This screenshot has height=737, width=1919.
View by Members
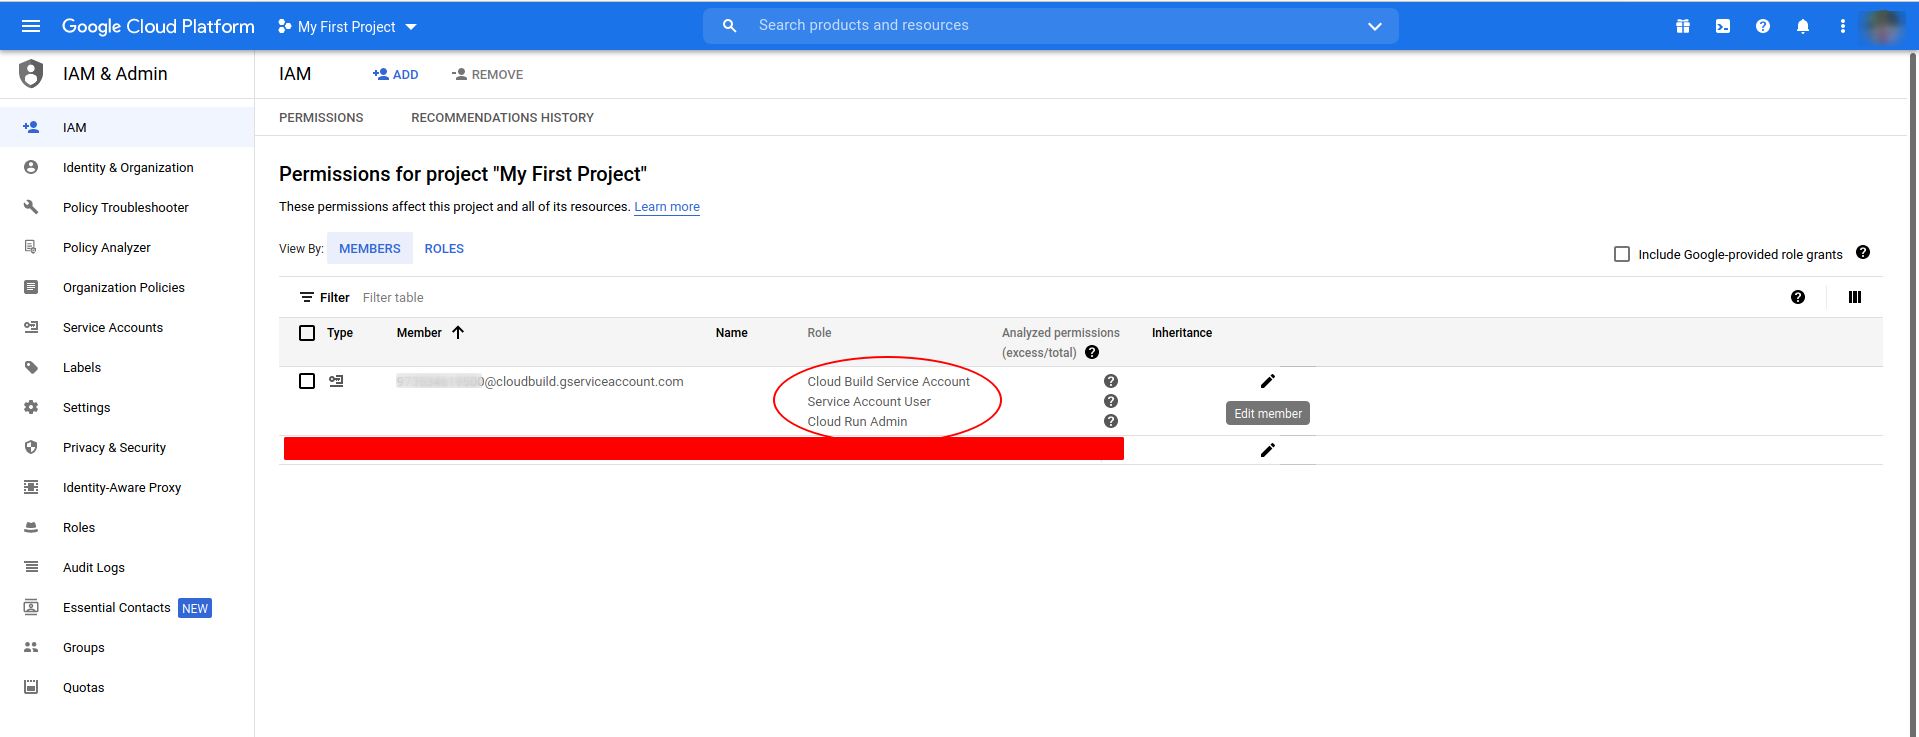click(370, 248)
